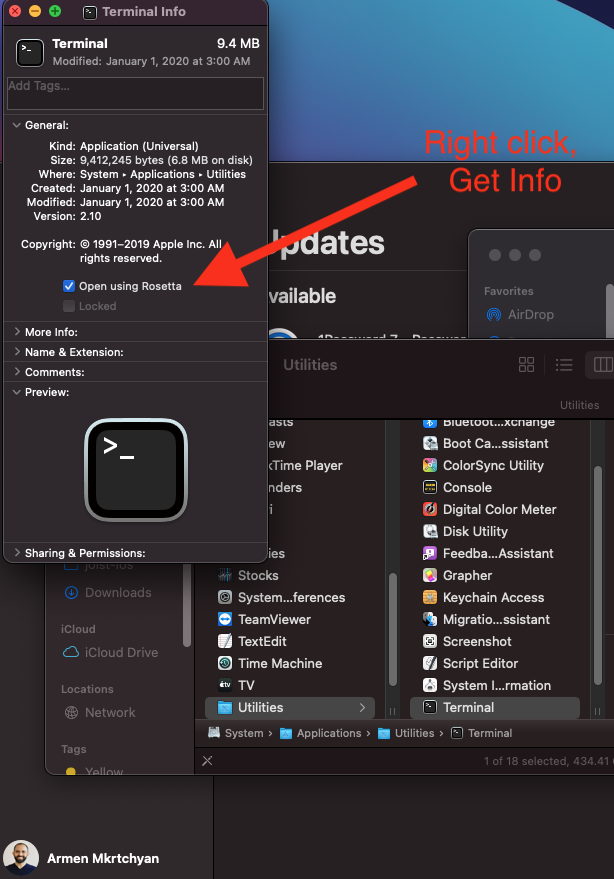
Task: Select Stocks app in Applications column
Action: pyautogui.click(x=248, y=575)
